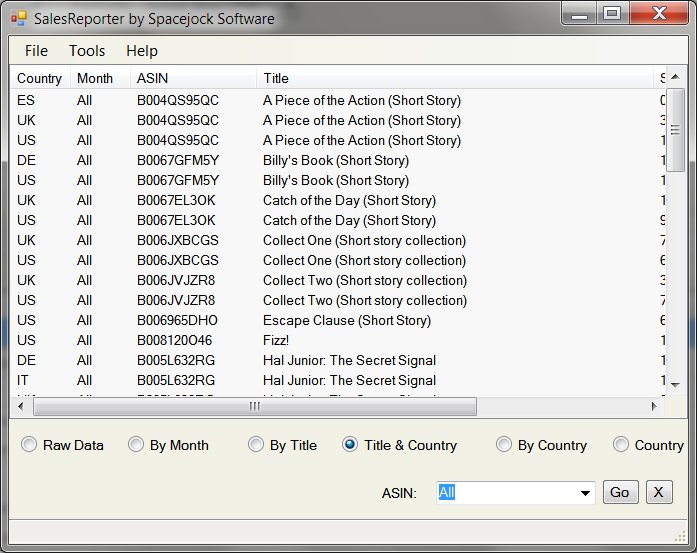Select the US row for Collect One

click(338, 260)
